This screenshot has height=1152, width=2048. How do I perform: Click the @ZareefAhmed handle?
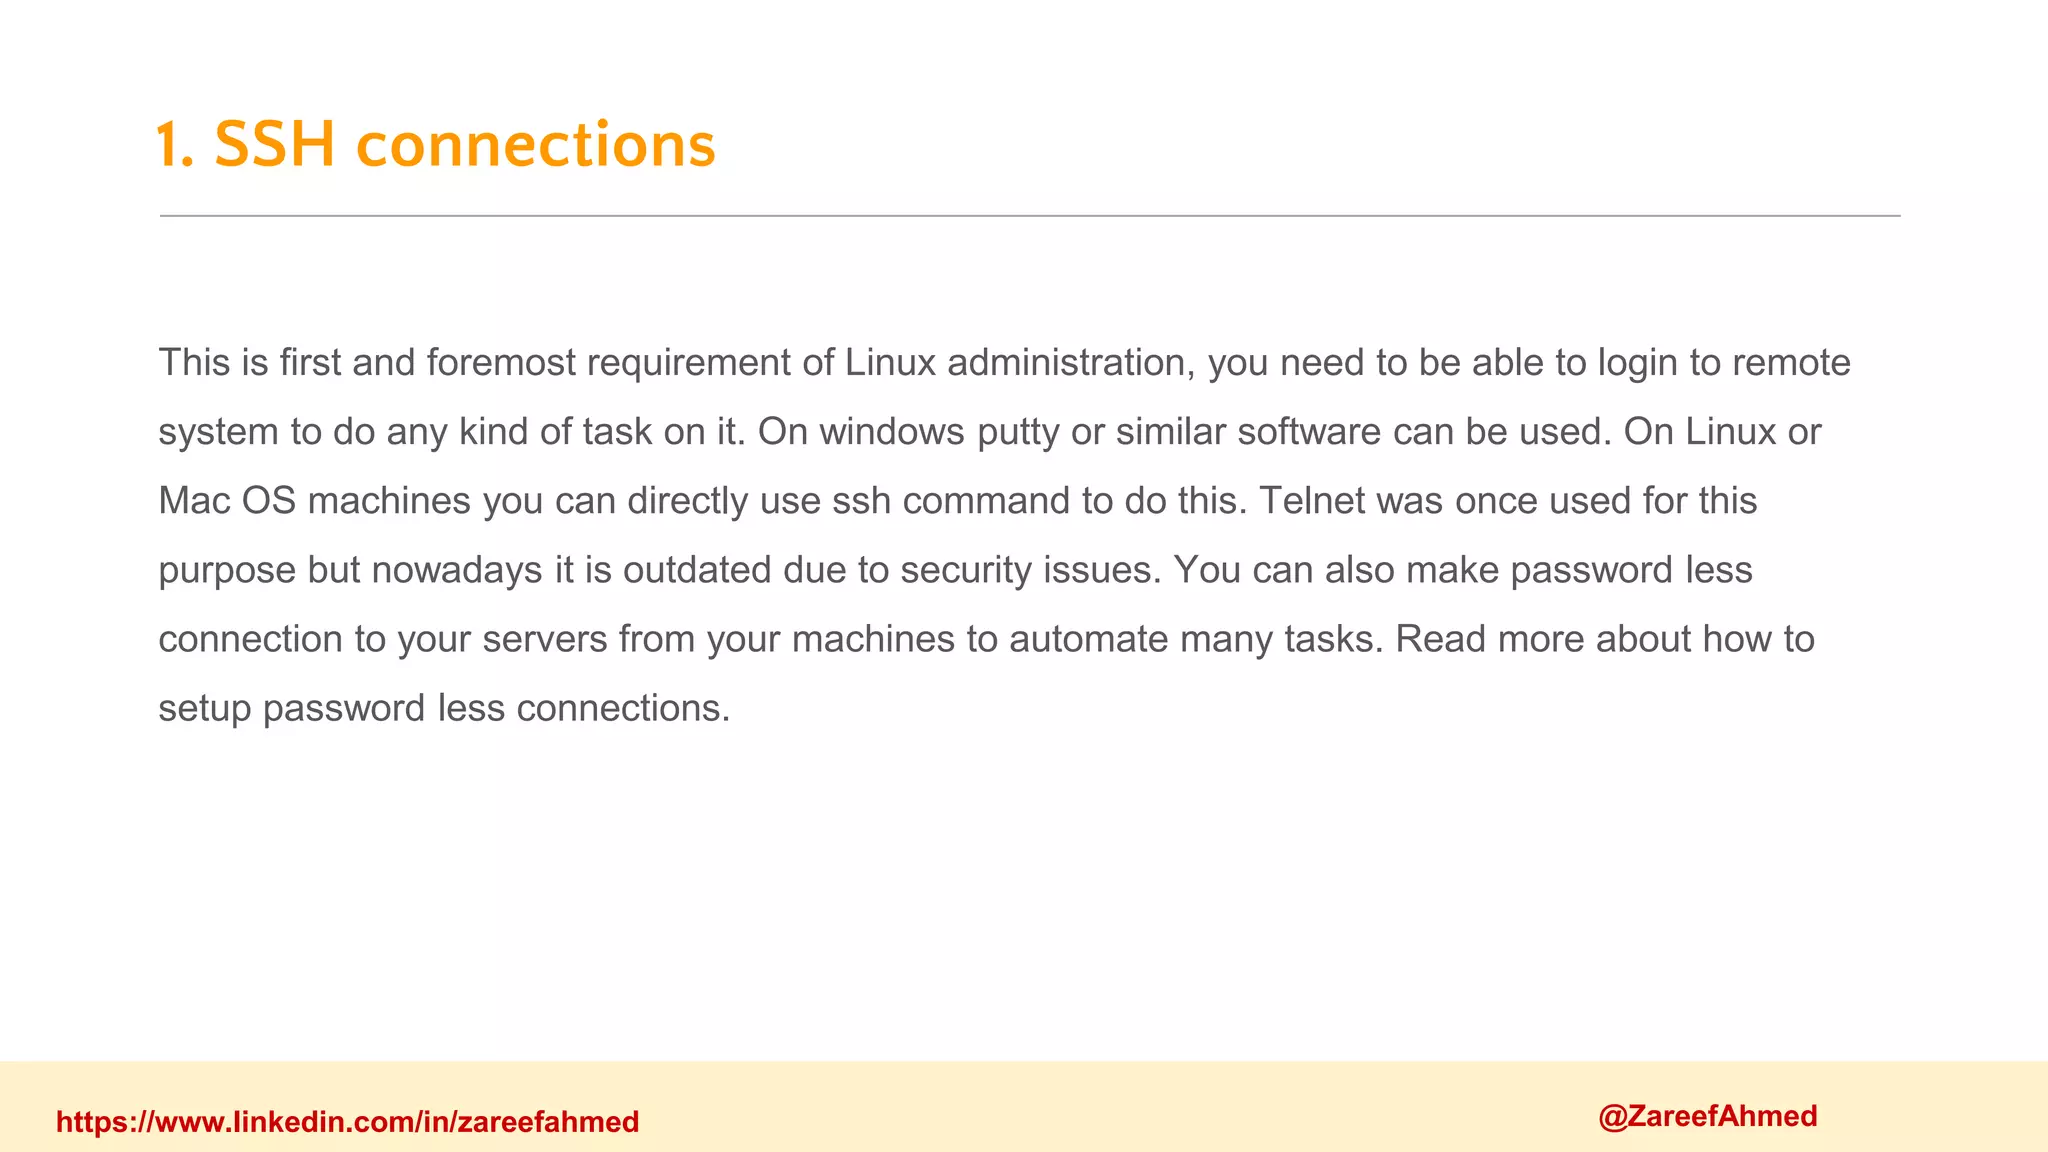(x=1707, y=1116)
